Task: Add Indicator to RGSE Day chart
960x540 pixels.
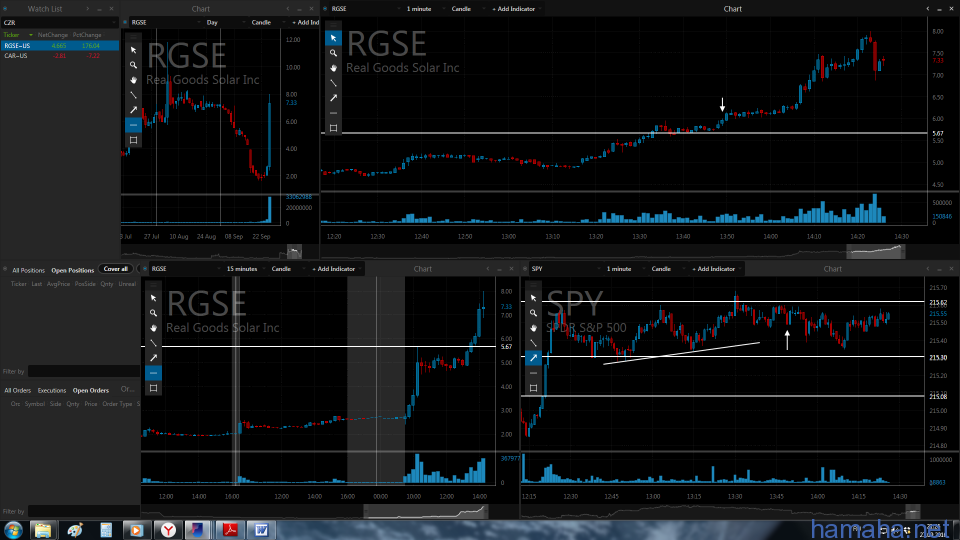Action: click(x=305, y=23)
